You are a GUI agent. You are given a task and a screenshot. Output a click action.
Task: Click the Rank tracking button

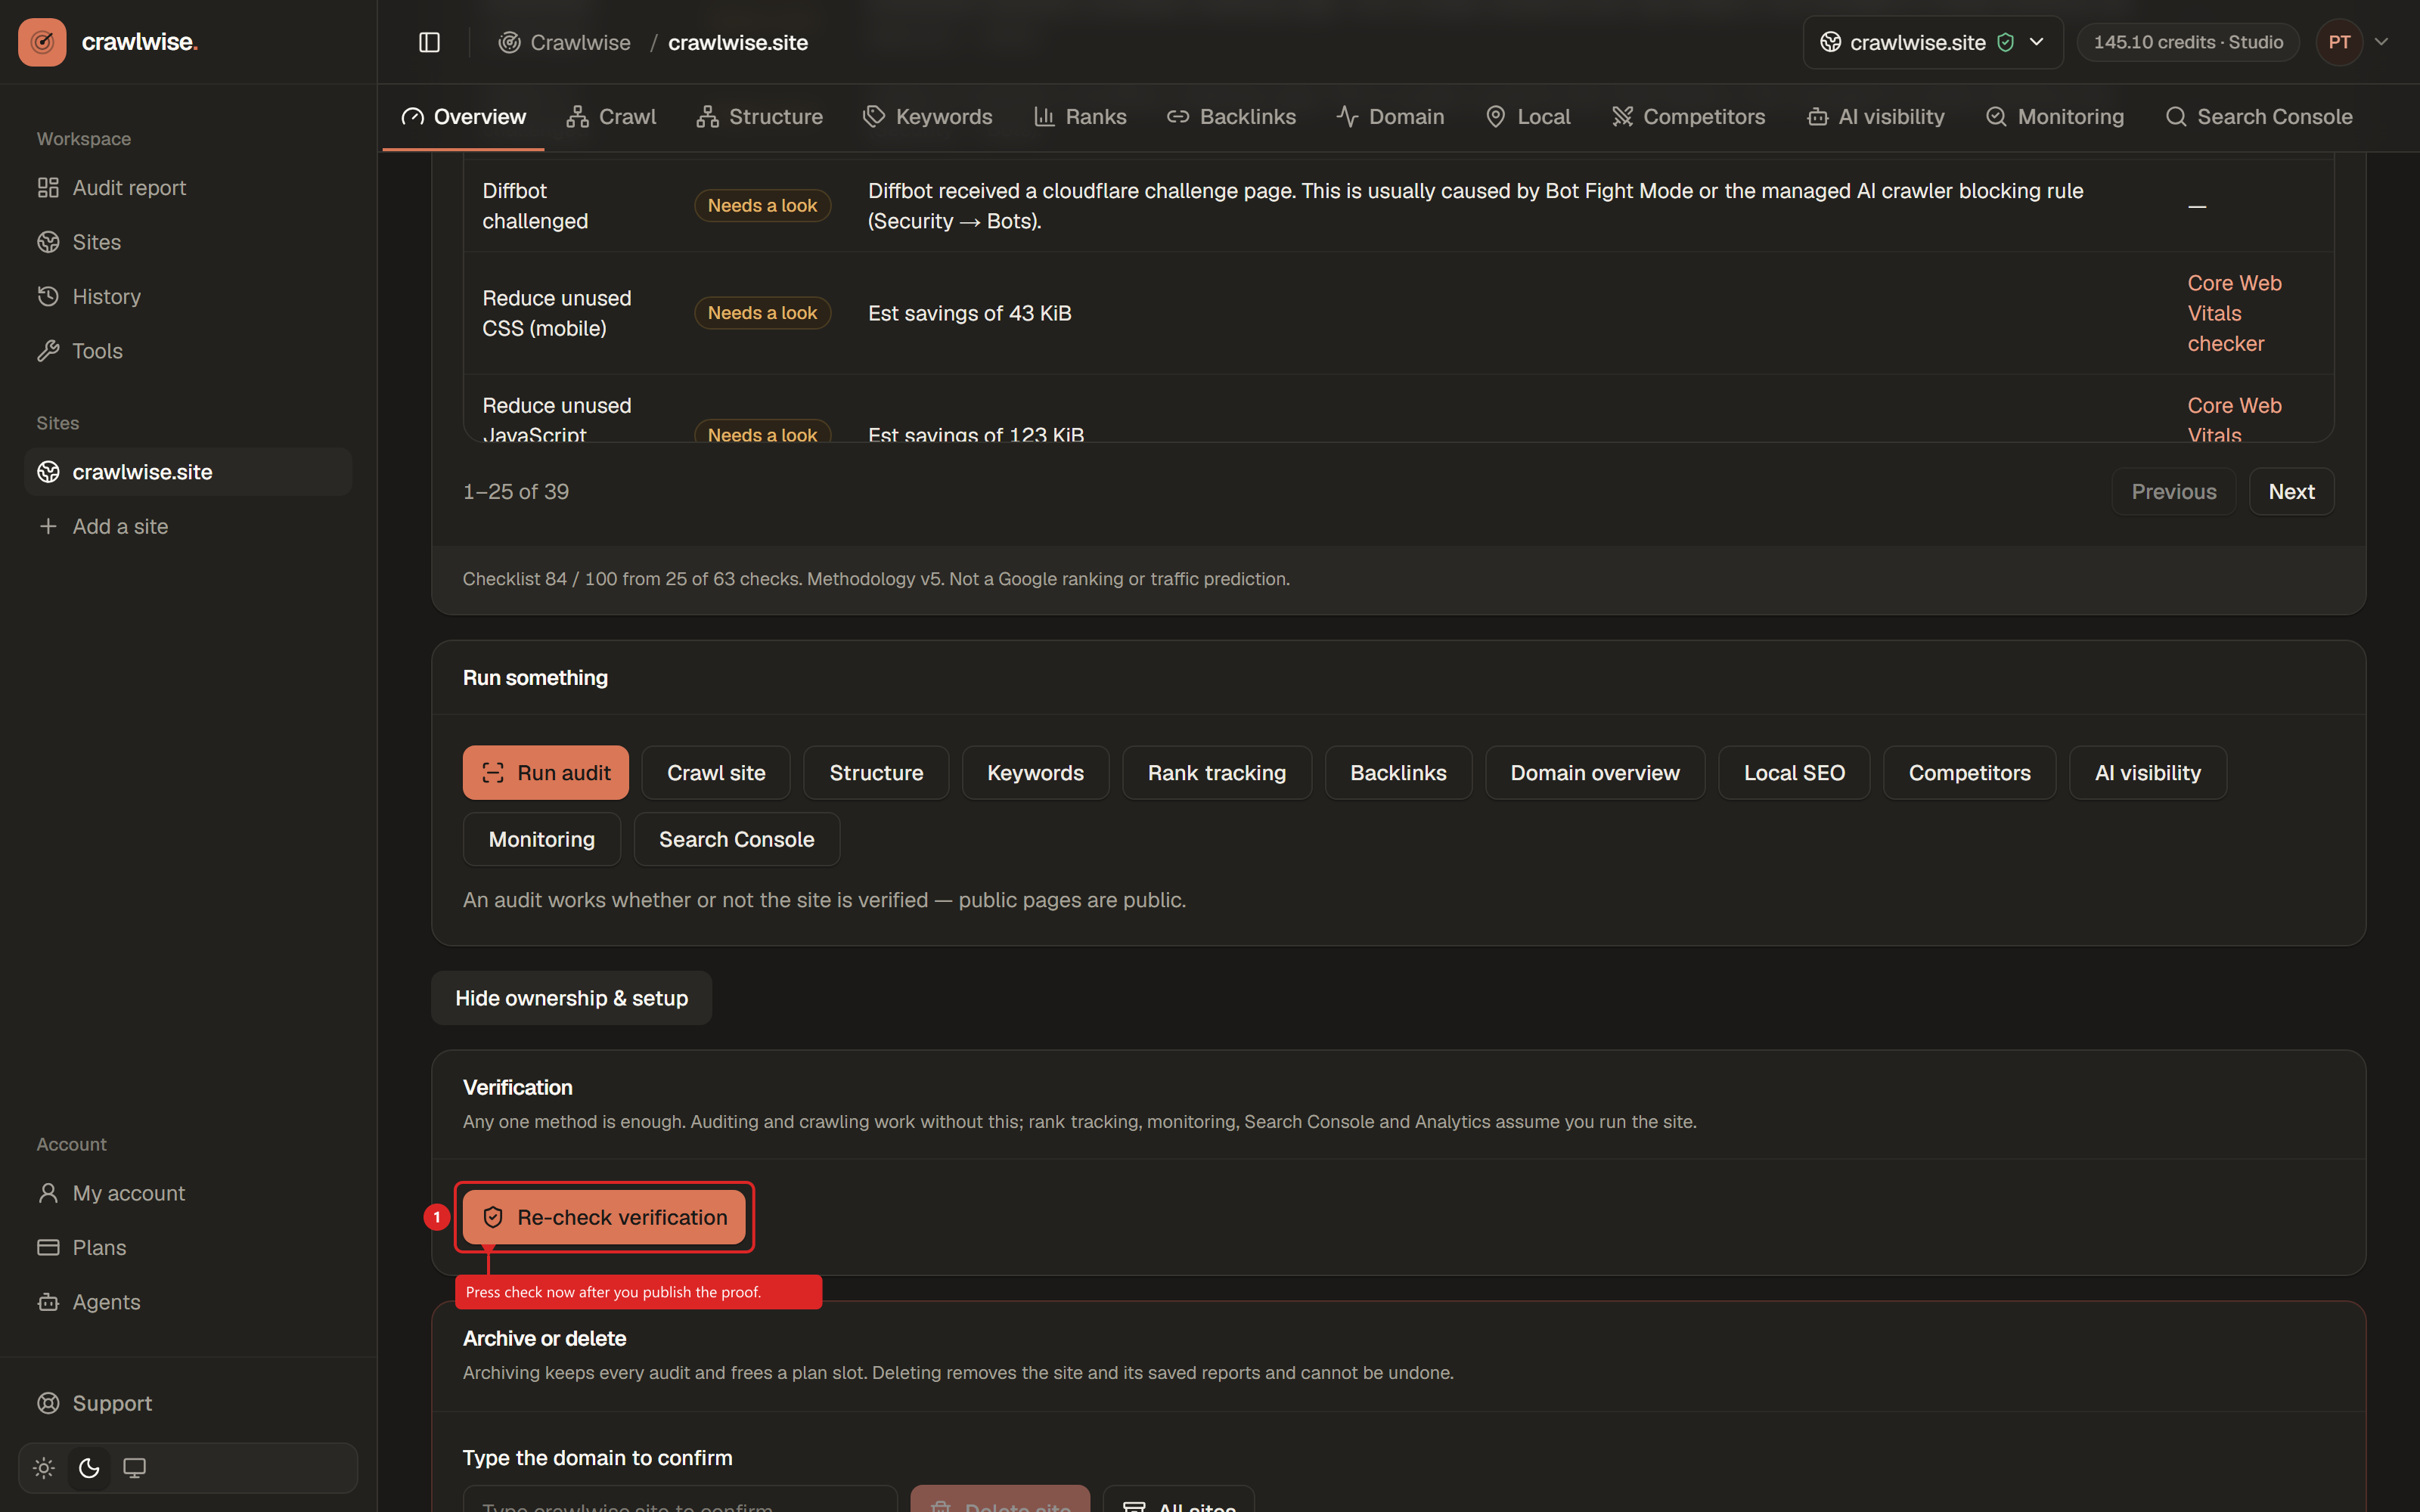[1217, 773]
